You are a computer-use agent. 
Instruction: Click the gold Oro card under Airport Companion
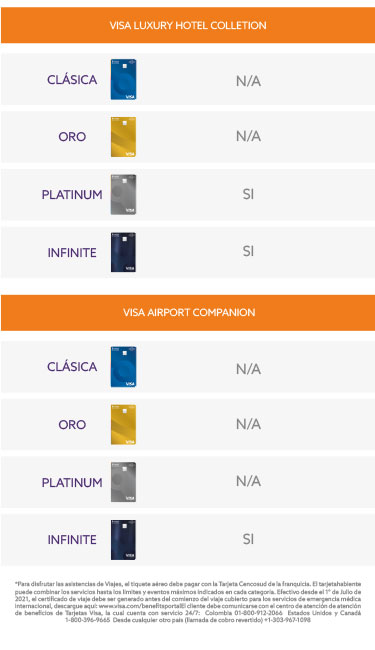[123, 424]
